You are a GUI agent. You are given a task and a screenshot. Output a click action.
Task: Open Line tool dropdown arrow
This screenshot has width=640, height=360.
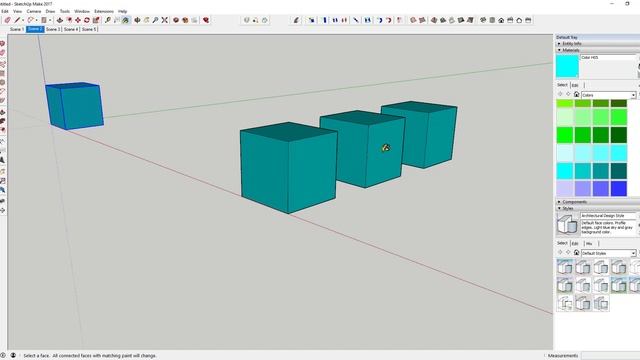22,20
